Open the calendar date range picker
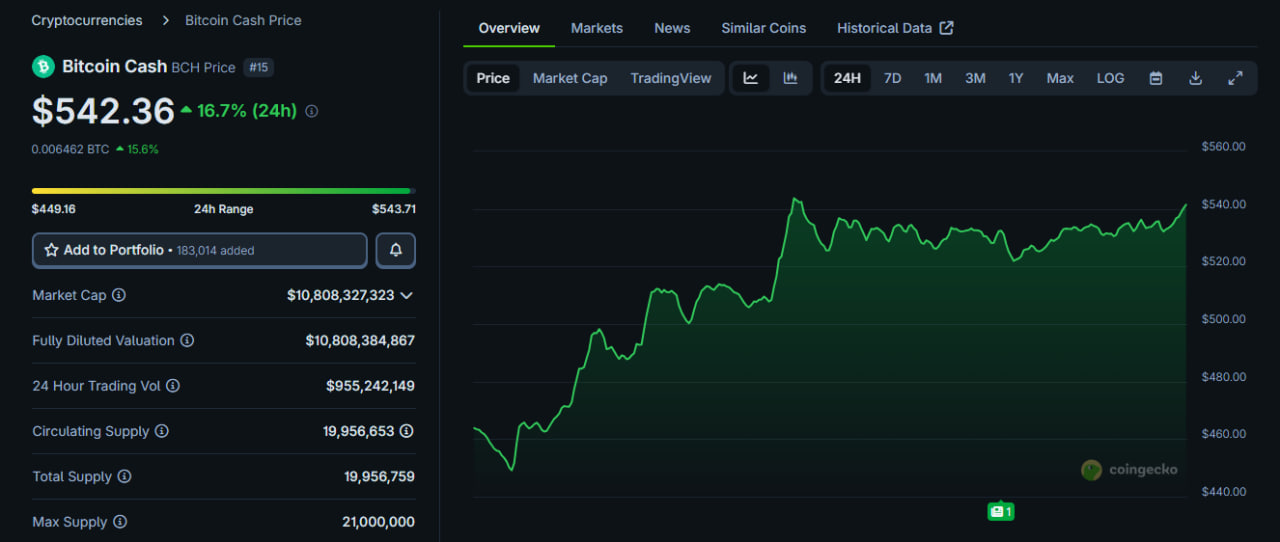This screenshot has width=1280, height=542. click(x=1156, y=78)
